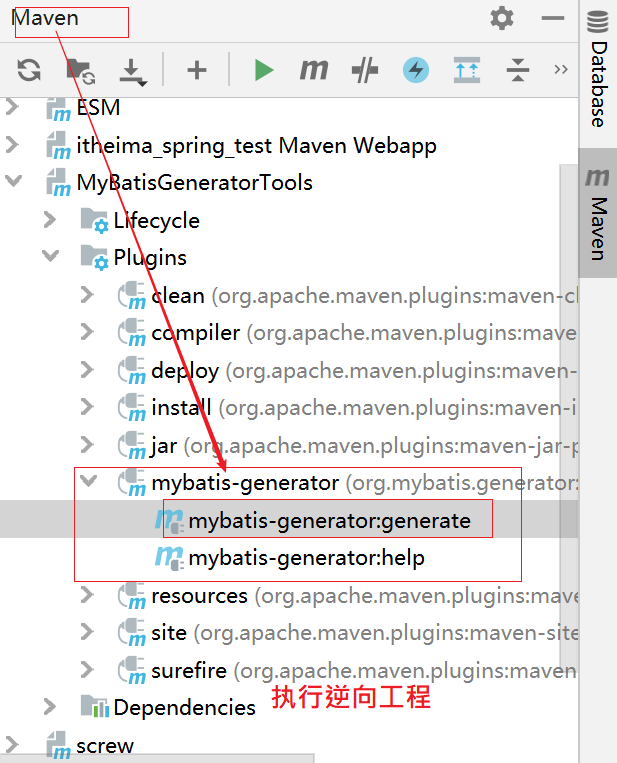Select the Plugins folder label

tap(150, 258)
